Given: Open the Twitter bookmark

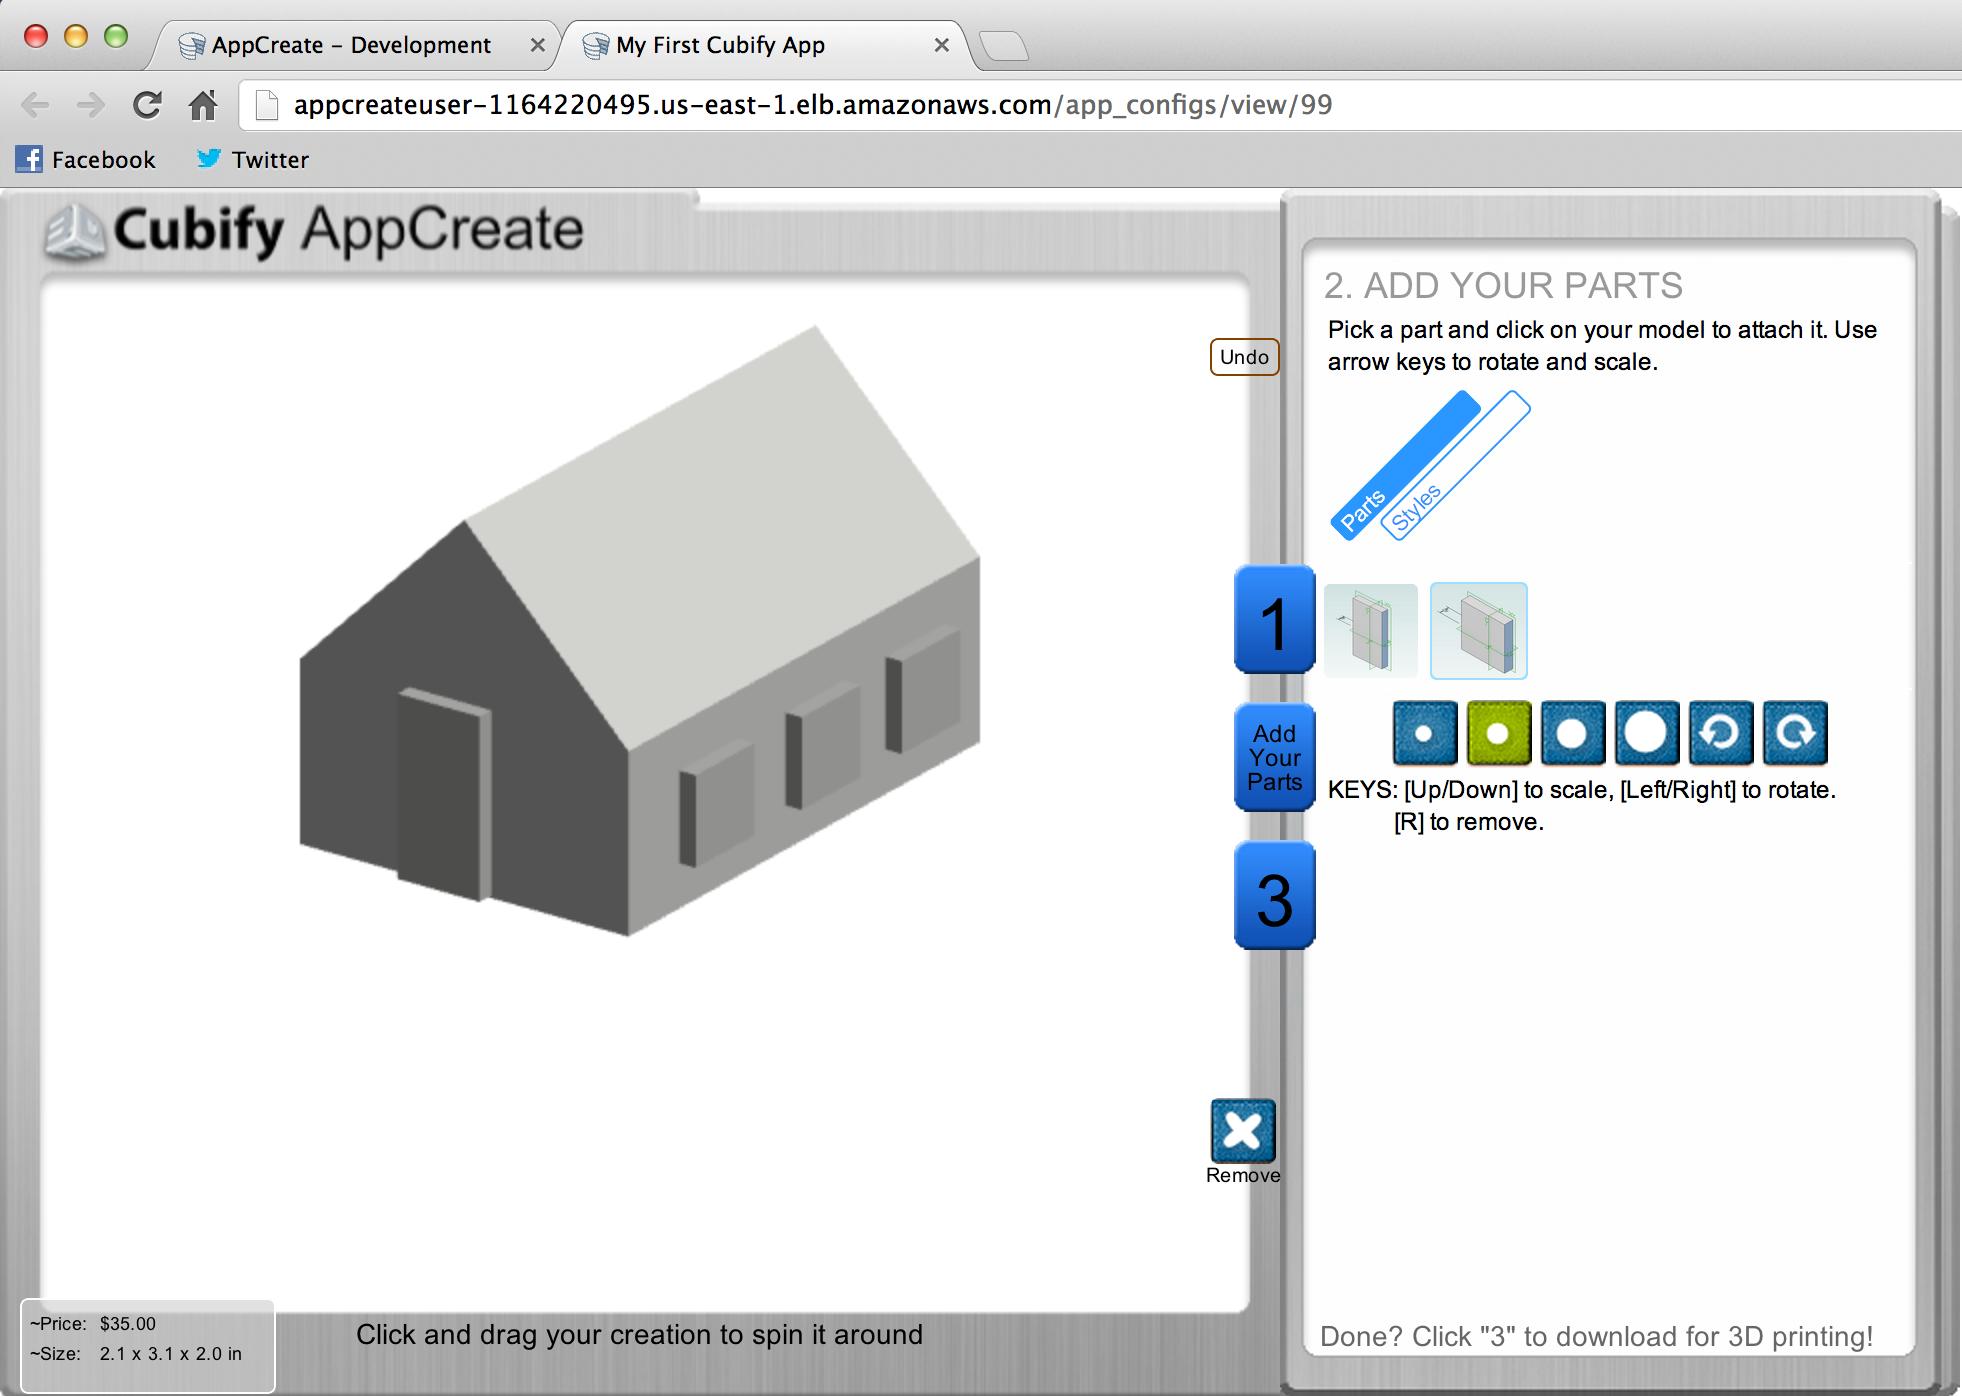Looking at the screenshot, I should [x=252, y=159].
